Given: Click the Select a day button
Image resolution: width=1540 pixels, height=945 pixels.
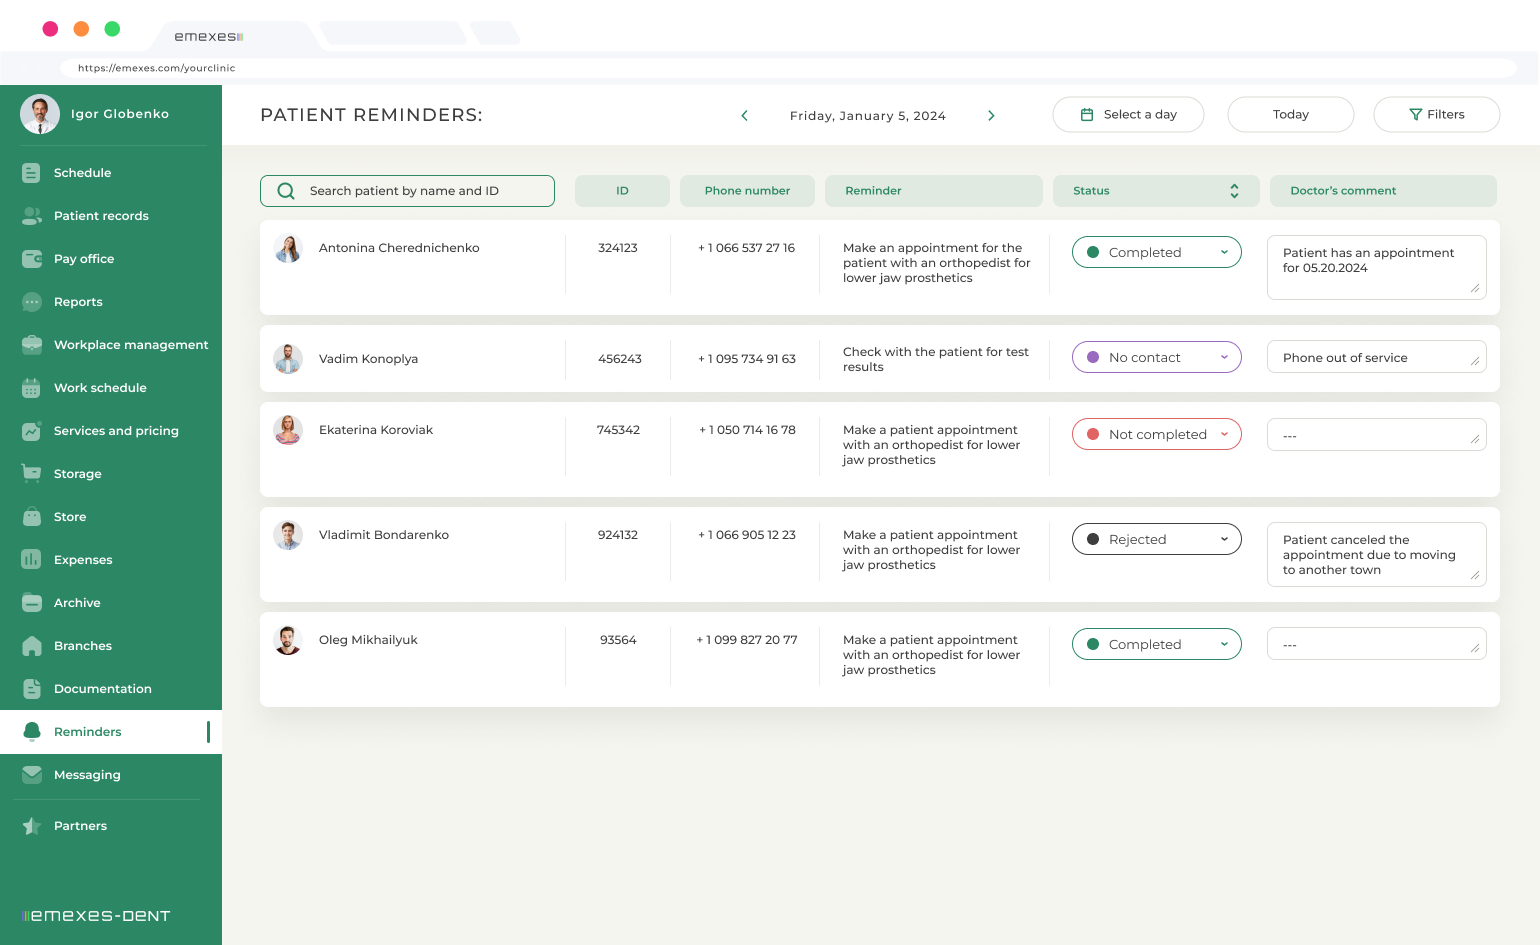Looking at the screenshot, I should click(1128, 115).
